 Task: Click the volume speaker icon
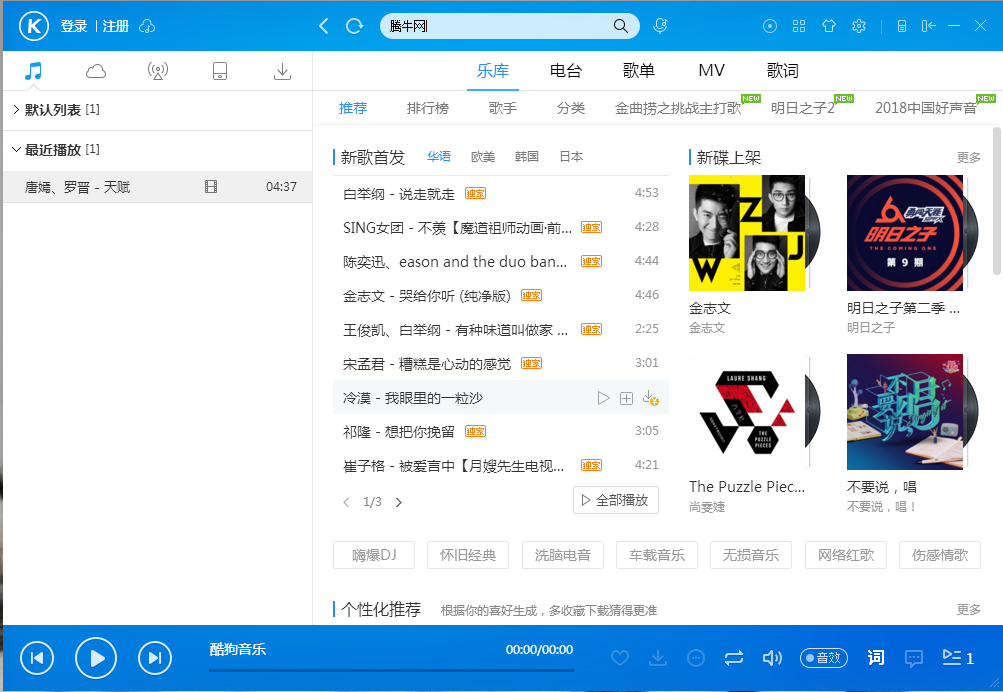tap(772, 658)
